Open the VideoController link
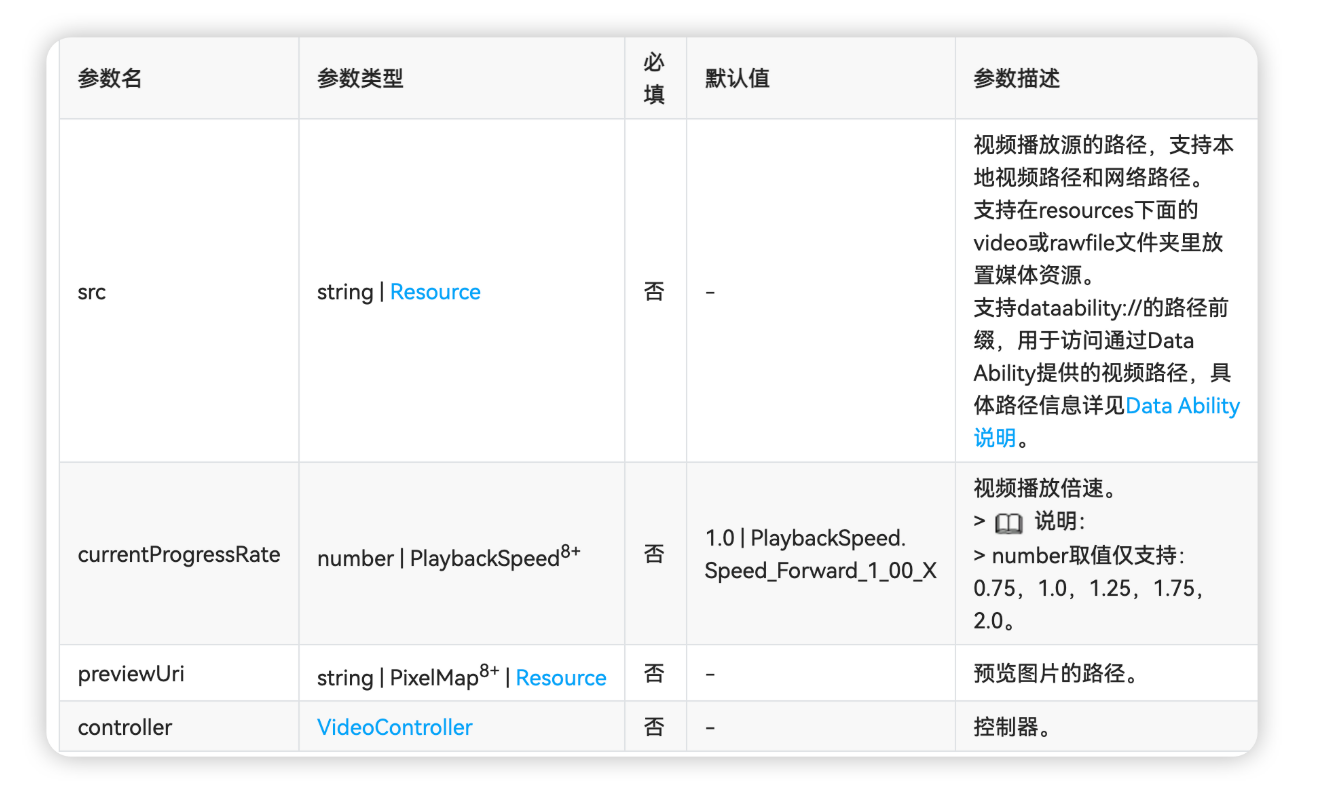Screen dimensions: 1318x804 click(x=395, y=727)
